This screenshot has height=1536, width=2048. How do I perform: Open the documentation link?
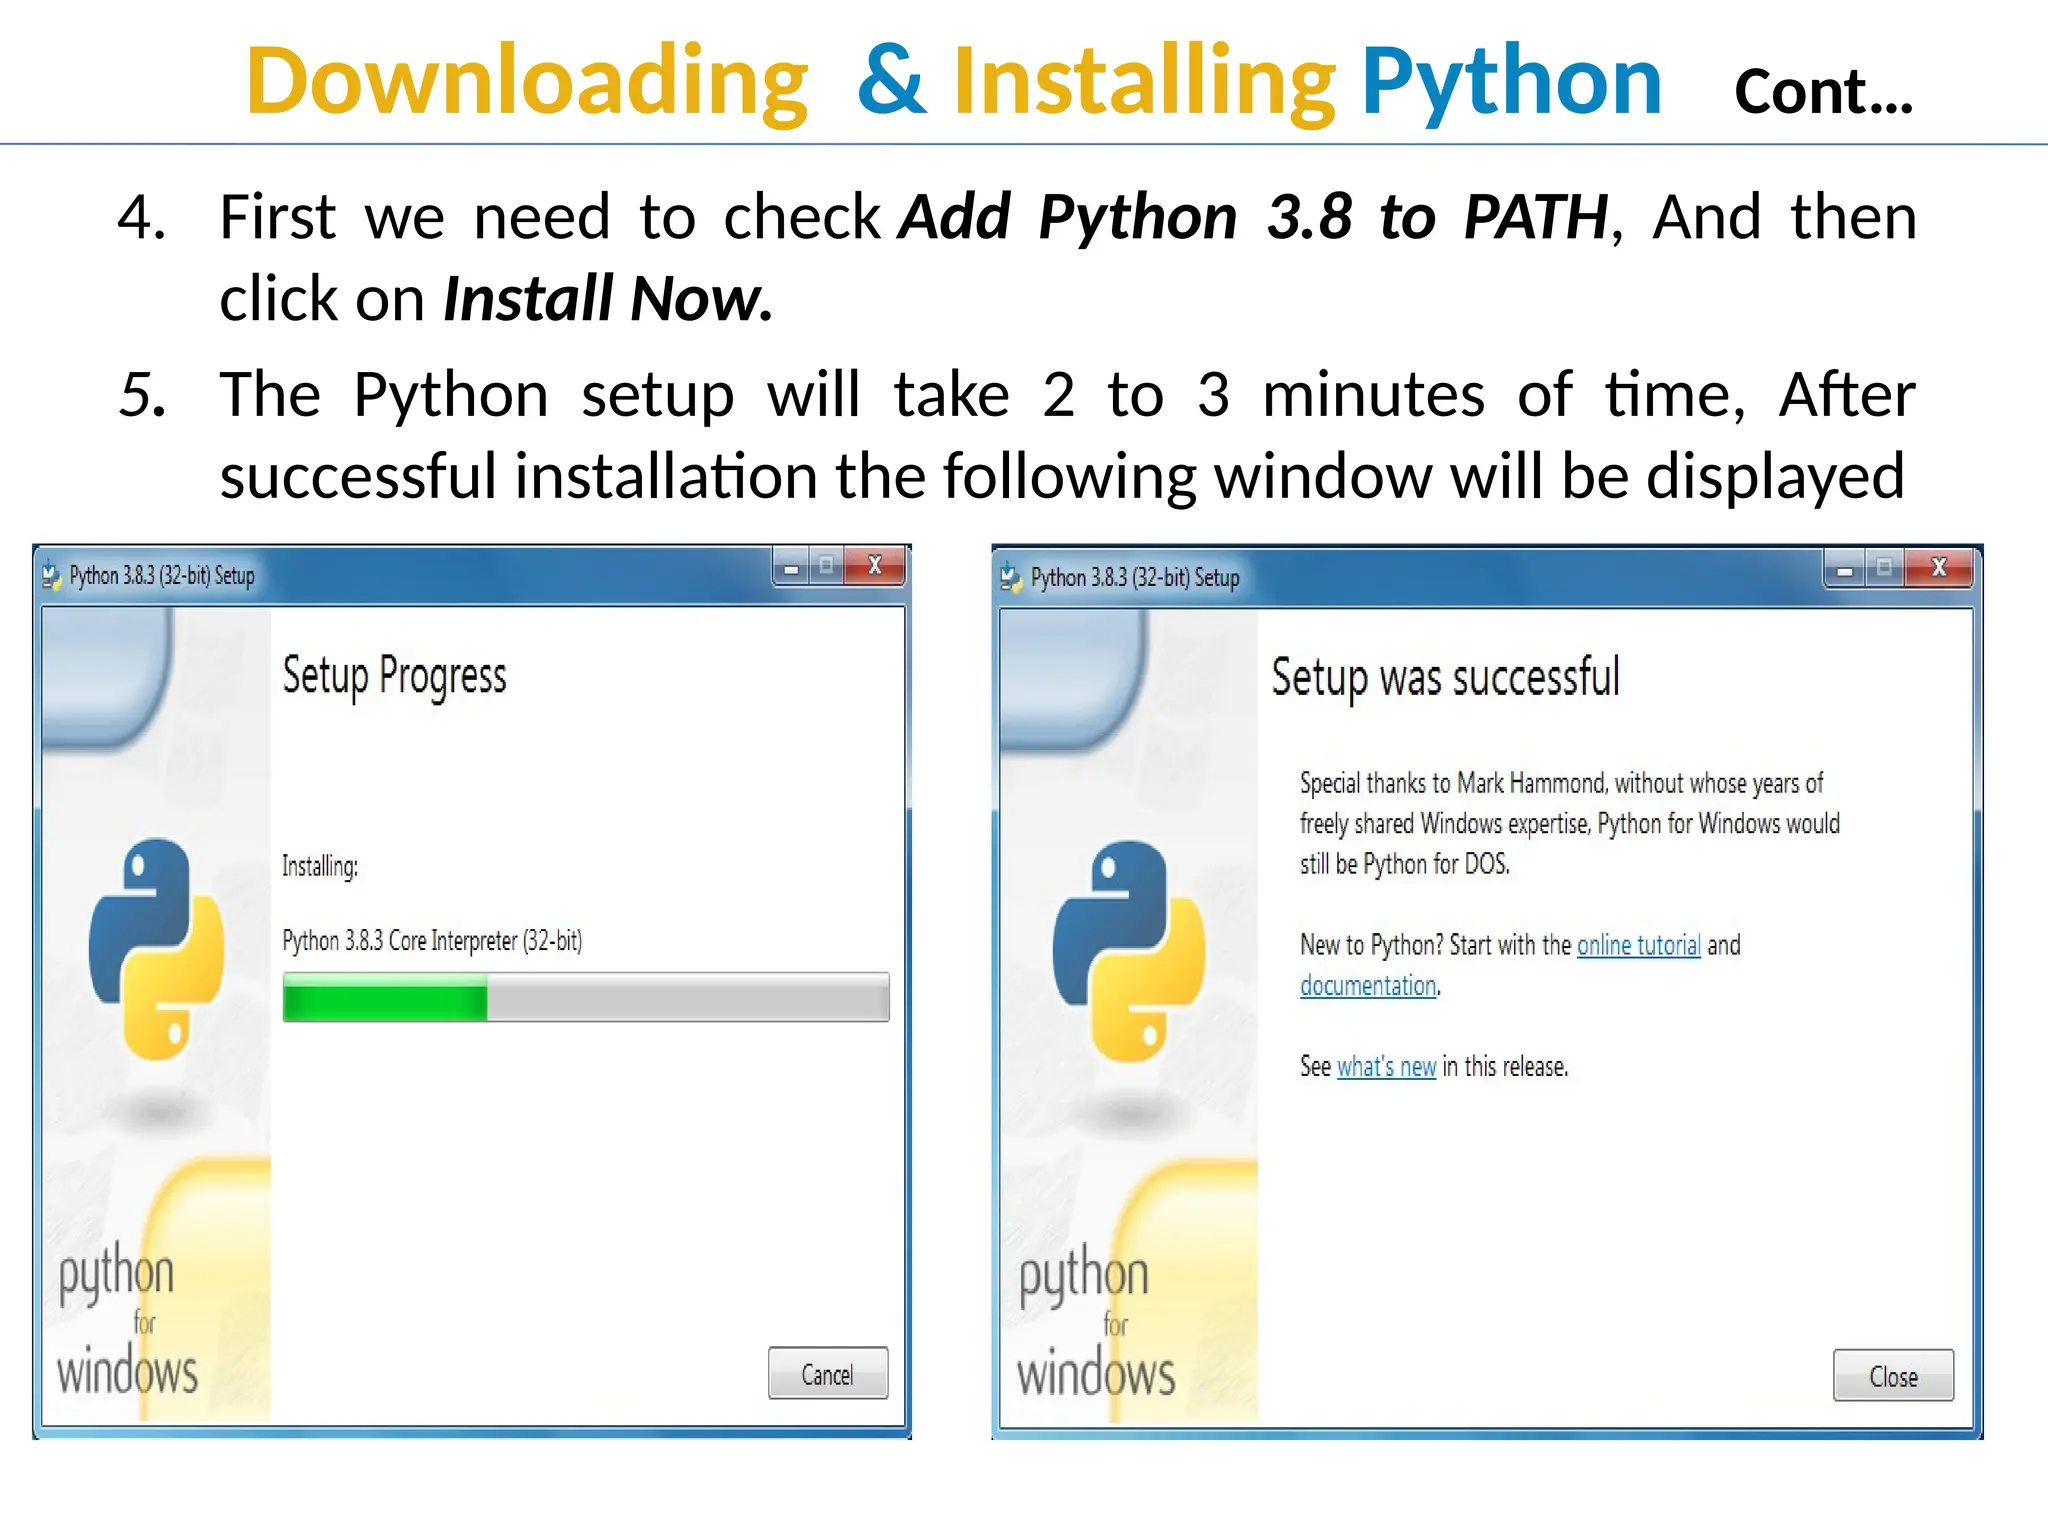pyautogui.click(x=1368, y=986)
